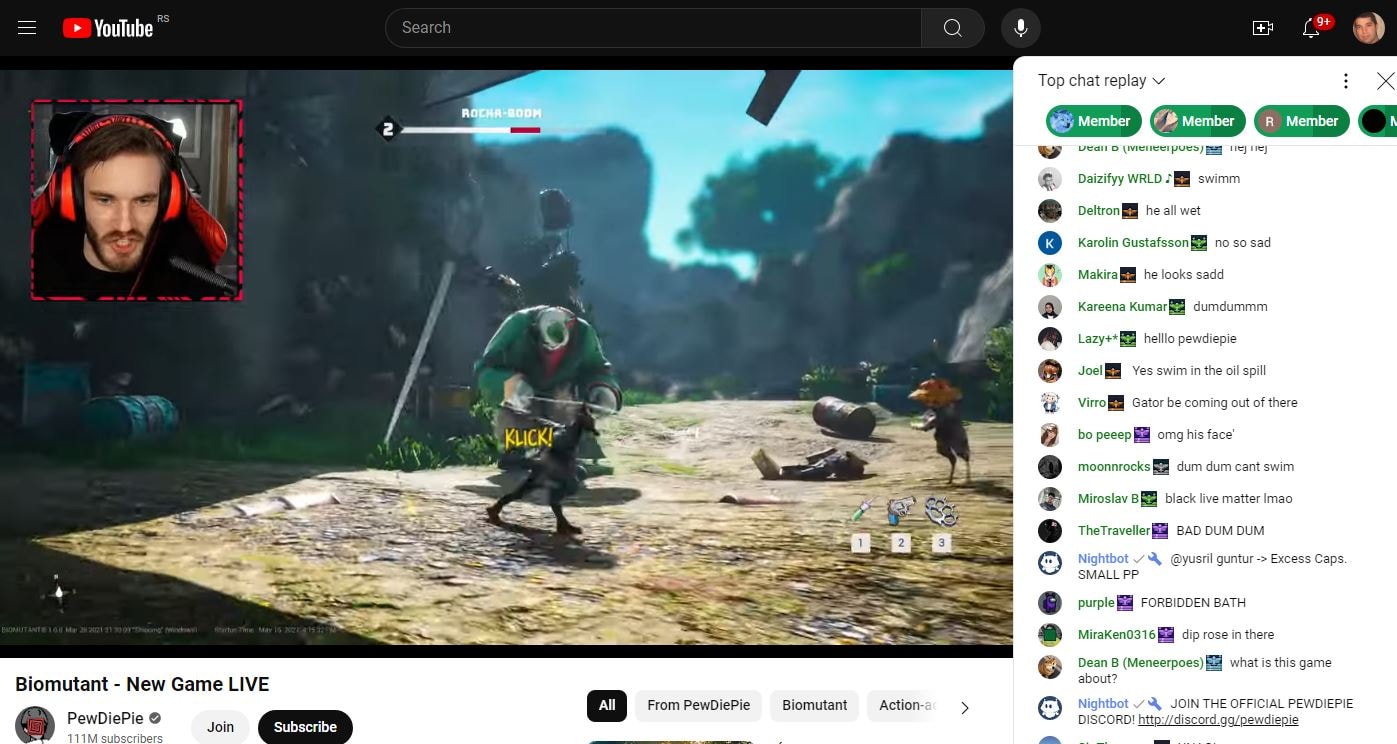The height and width of the screenshot is (744, 1397).
Task: Click 'no so sad' chat message
Action: (1243, 243)
